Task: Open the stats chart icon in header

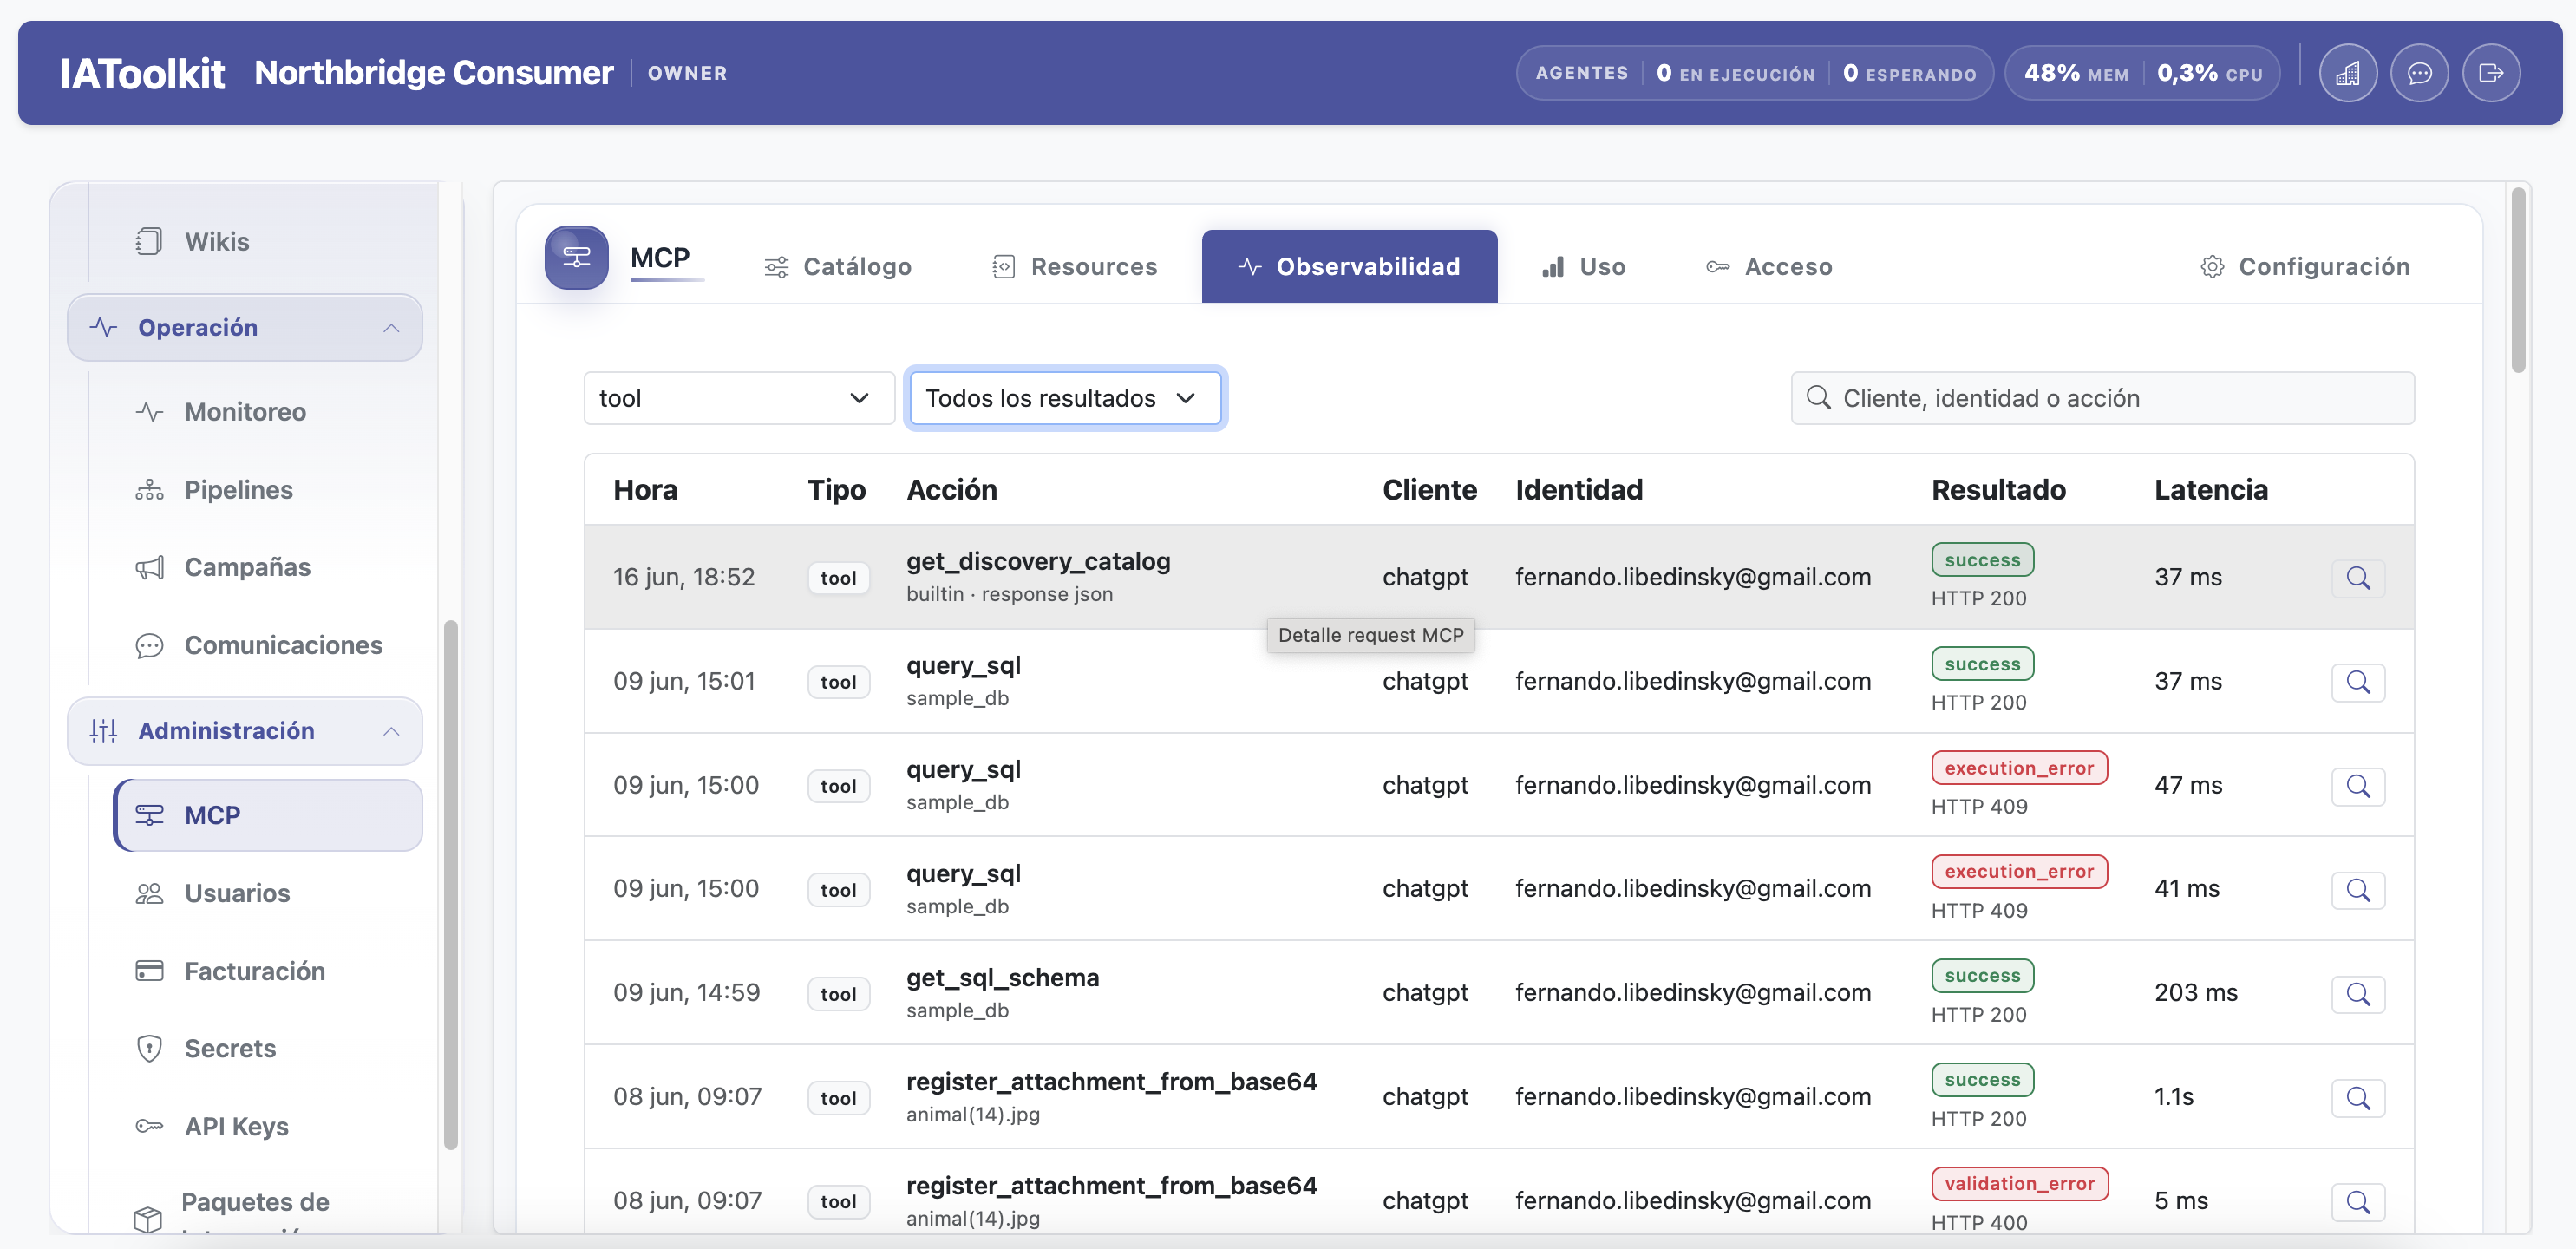Action: (2347, 73)
